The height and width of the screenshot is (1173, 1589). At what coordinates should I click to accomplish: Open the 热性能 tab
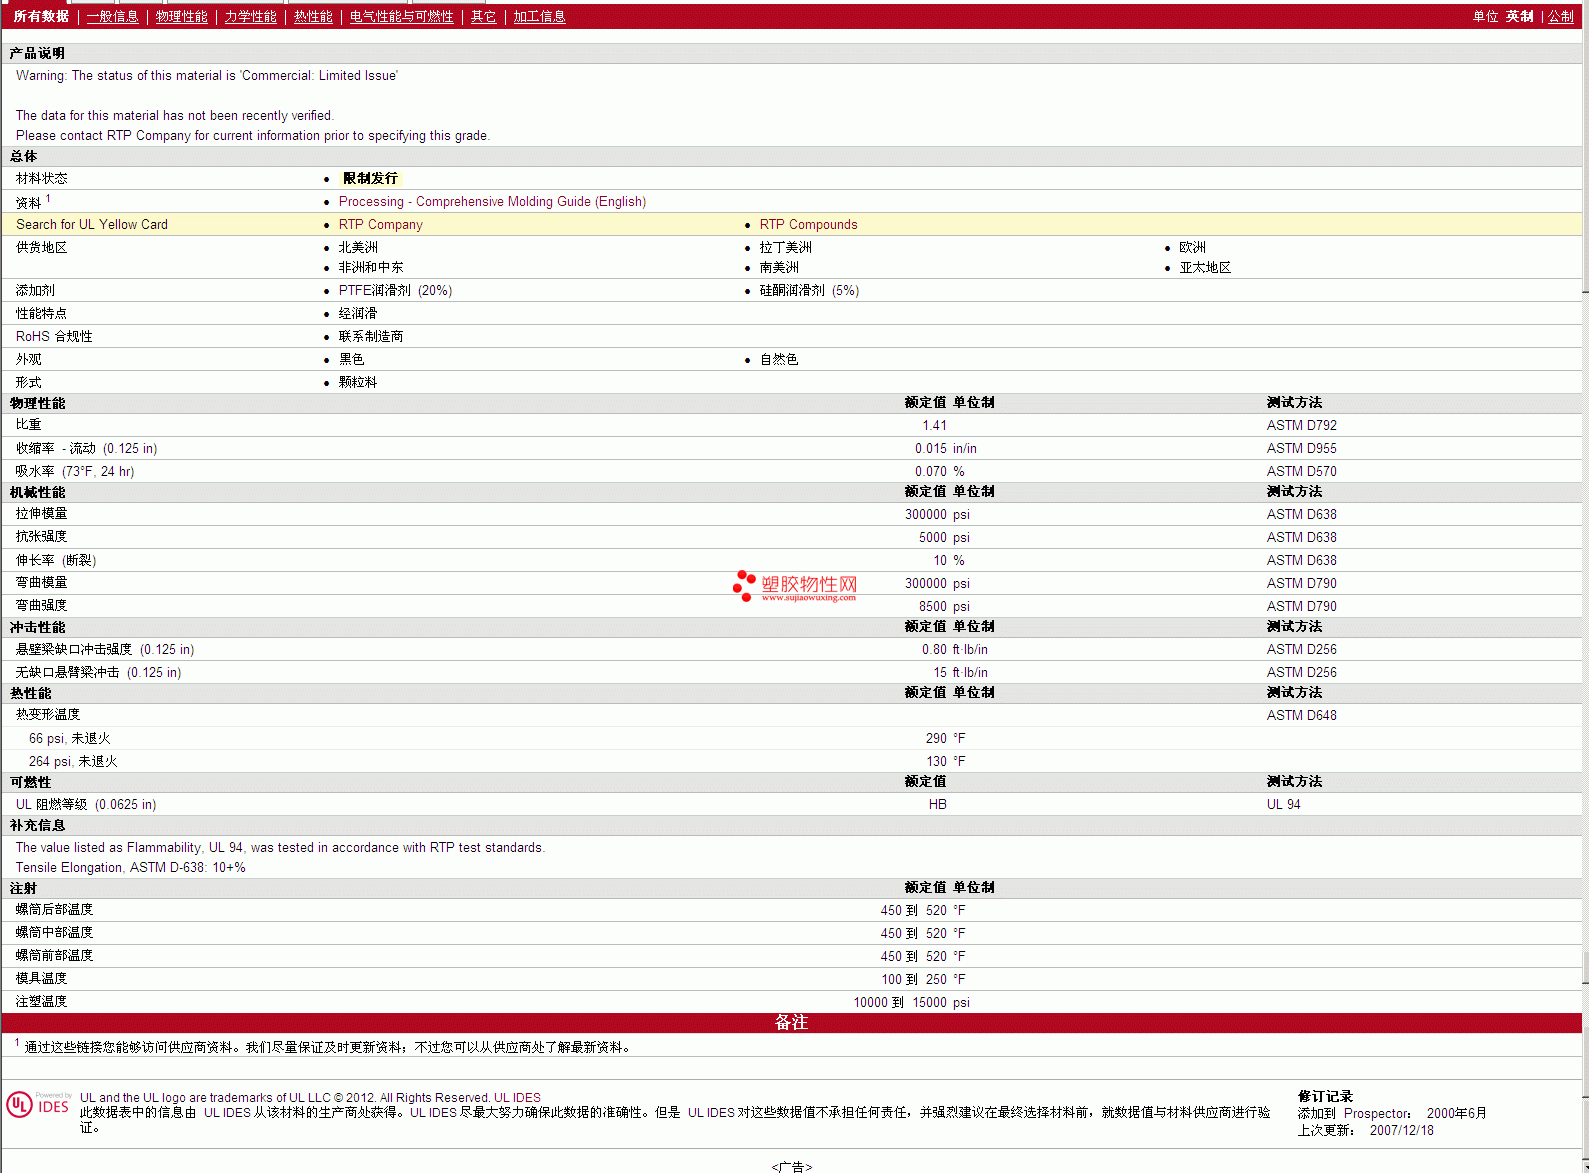coord(313,16)
